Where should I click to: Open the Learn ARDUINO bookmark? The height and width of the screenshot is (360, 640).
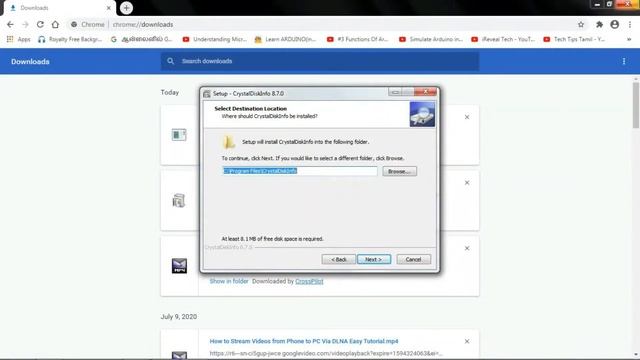coord(285,39)
